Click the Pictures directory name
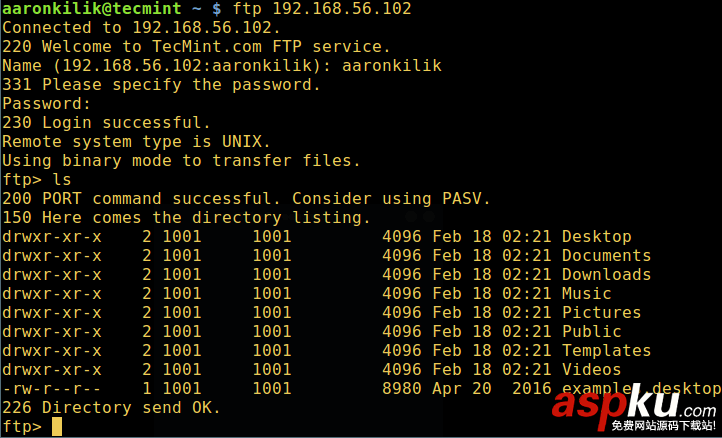The width and height of the screenshot is (722, 438). coord(601,313)
